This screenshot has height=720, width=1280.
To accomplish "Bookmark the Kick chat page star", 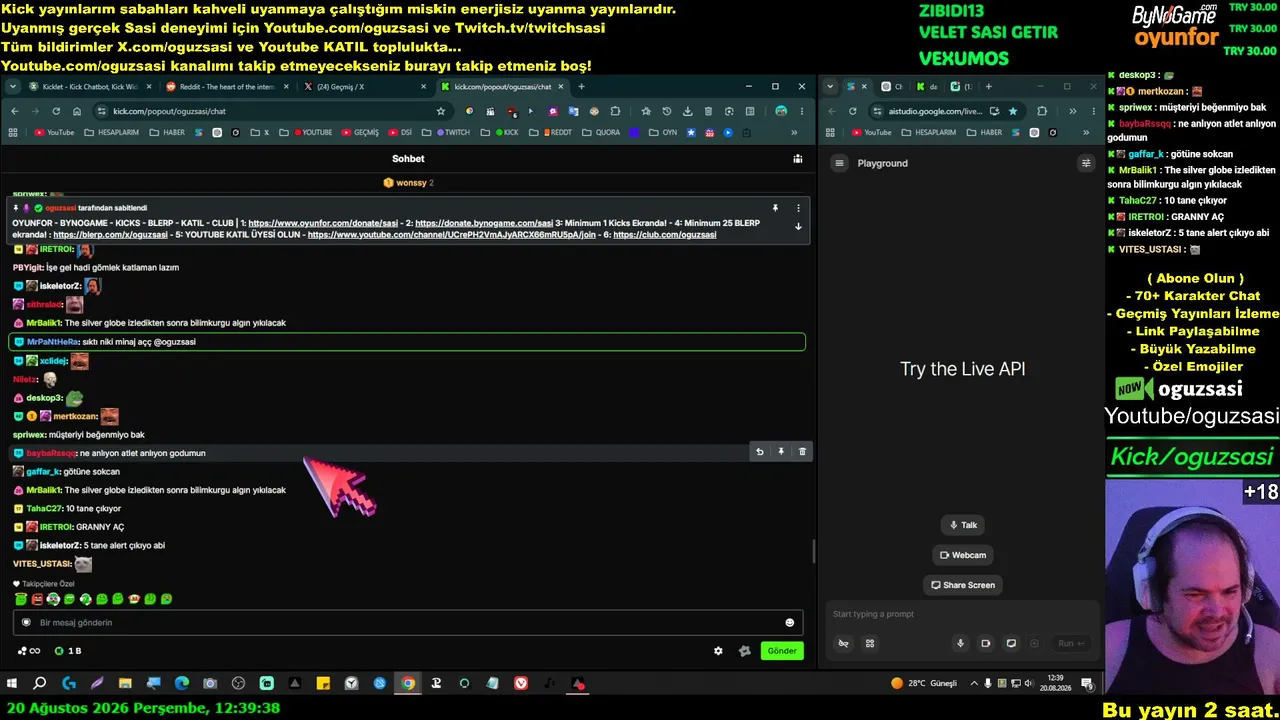I will [440, 111].
